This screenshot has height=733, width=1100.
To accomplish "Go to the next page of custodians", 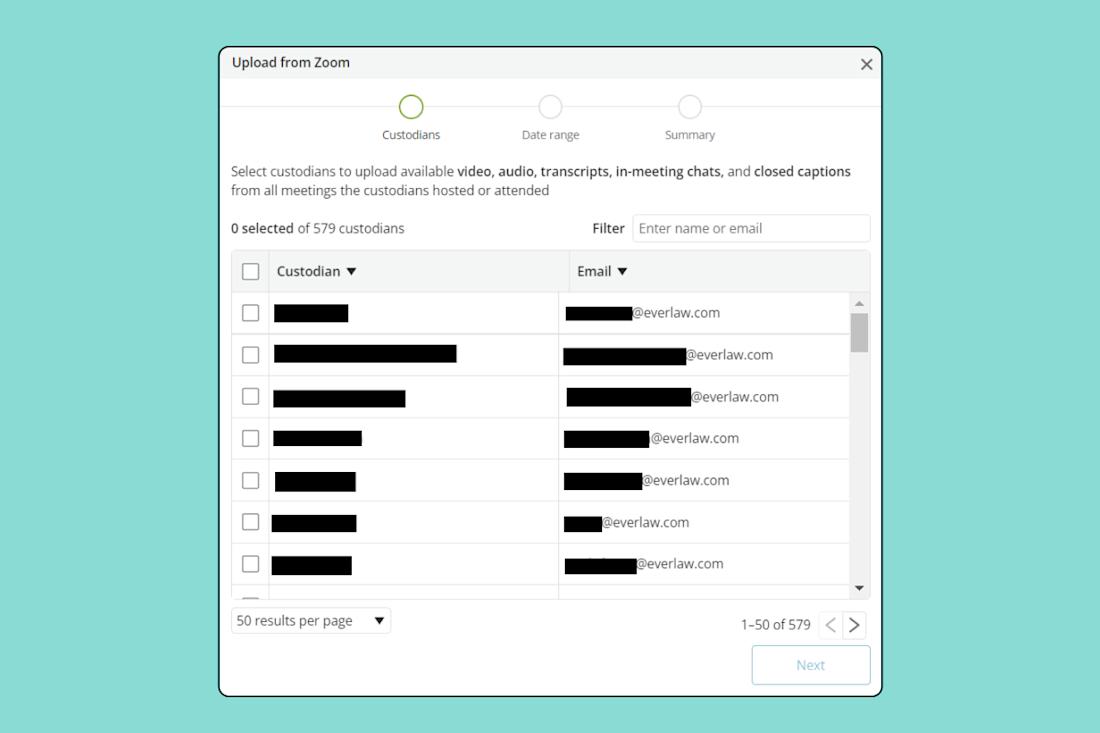I will [854, 625].
